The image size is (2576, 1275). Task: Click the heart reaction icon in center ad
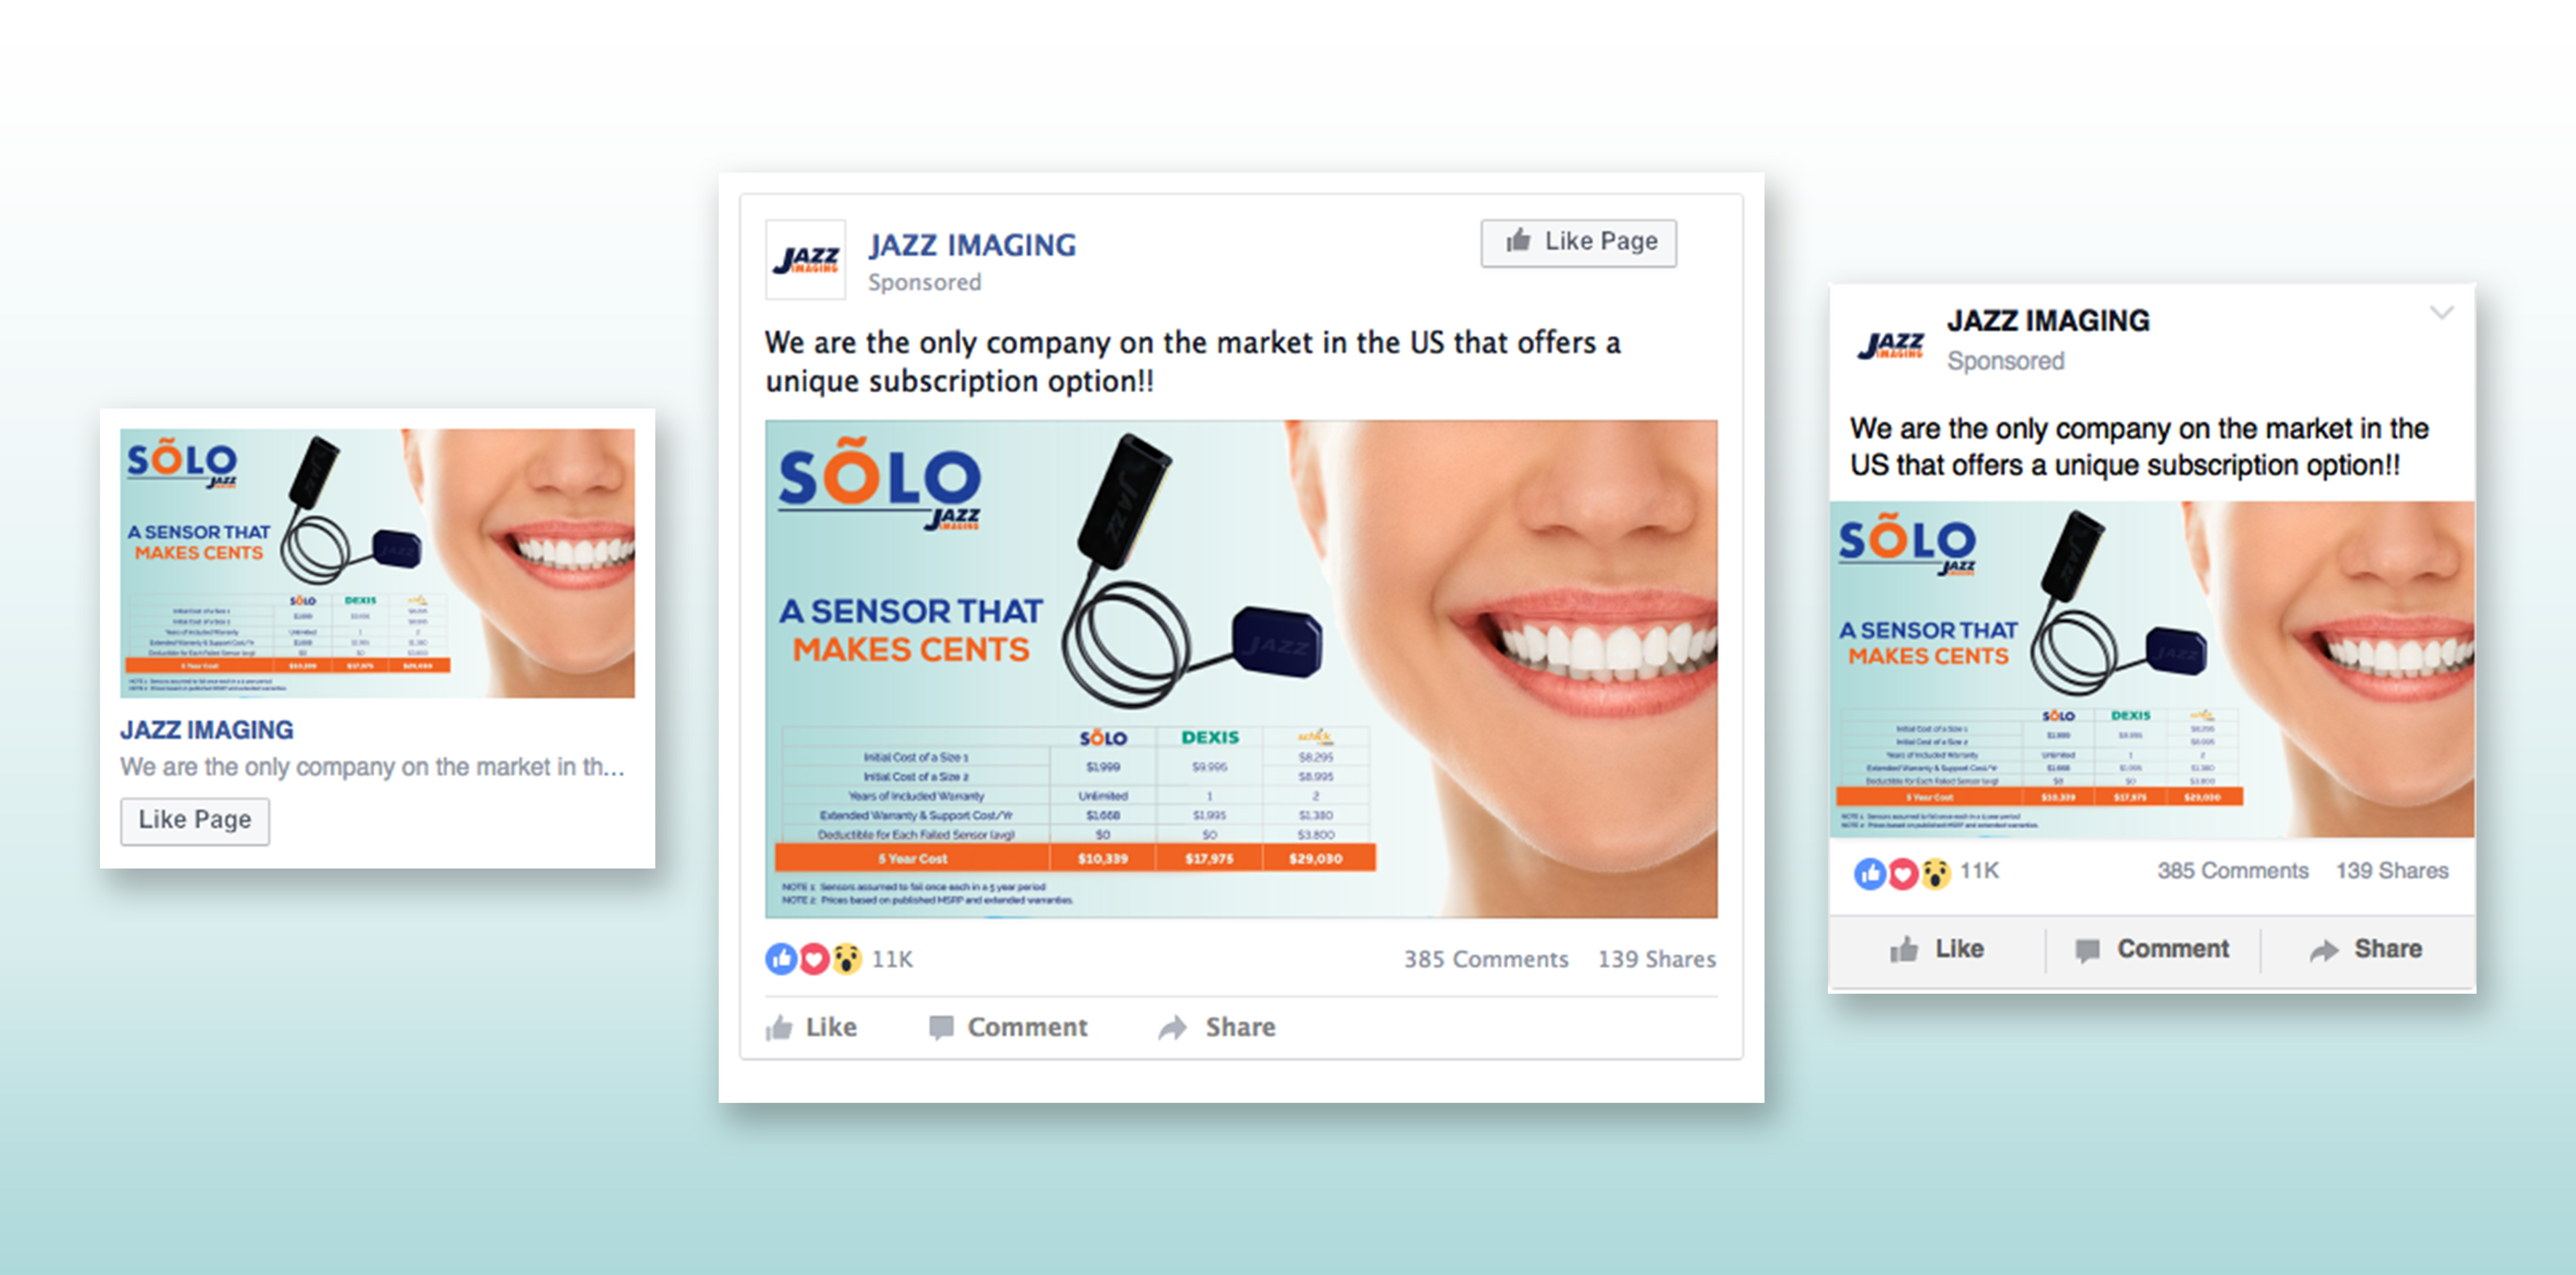(814, 959)
